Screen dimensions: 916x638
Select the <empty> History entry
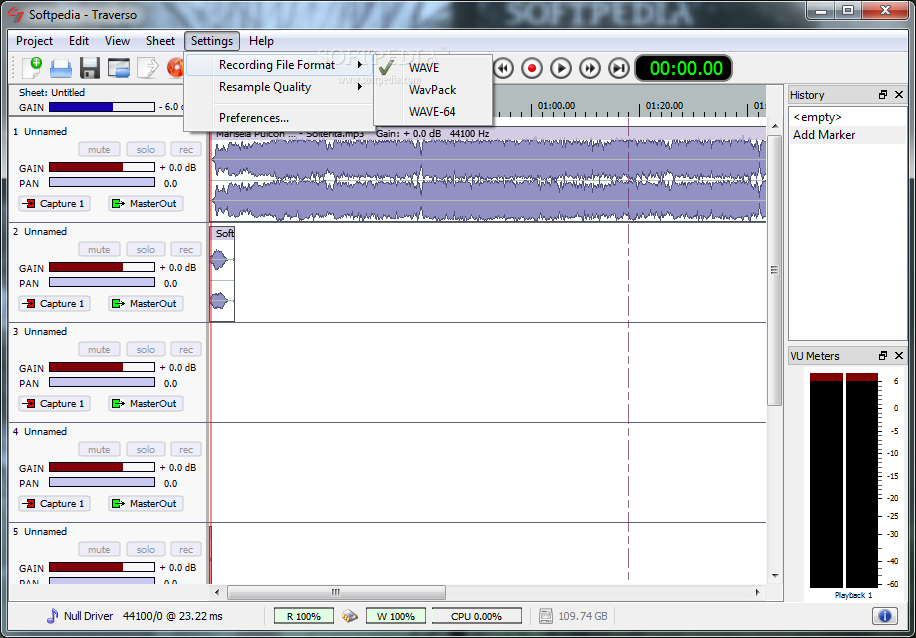[x=818, y=117]
